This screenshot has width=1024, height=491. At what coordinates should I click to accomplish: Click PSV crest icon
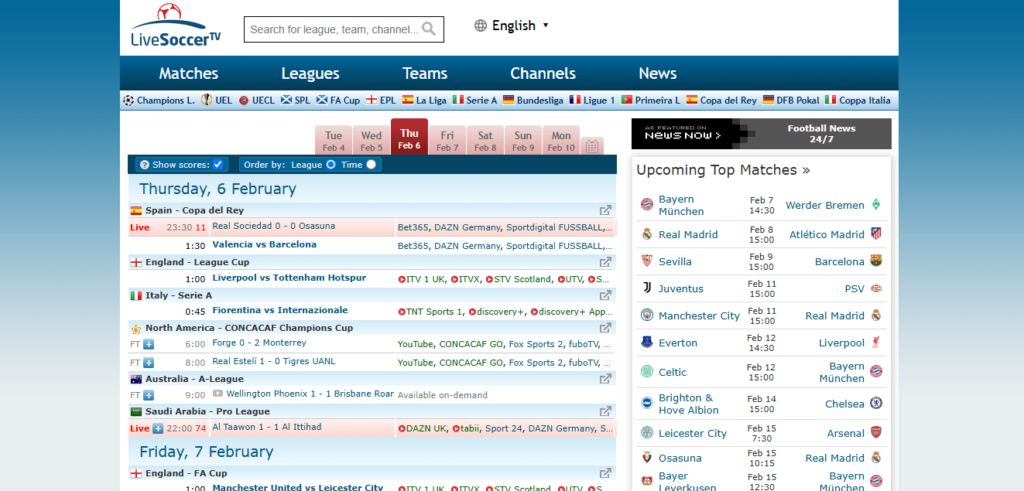[x=876, y=288]
